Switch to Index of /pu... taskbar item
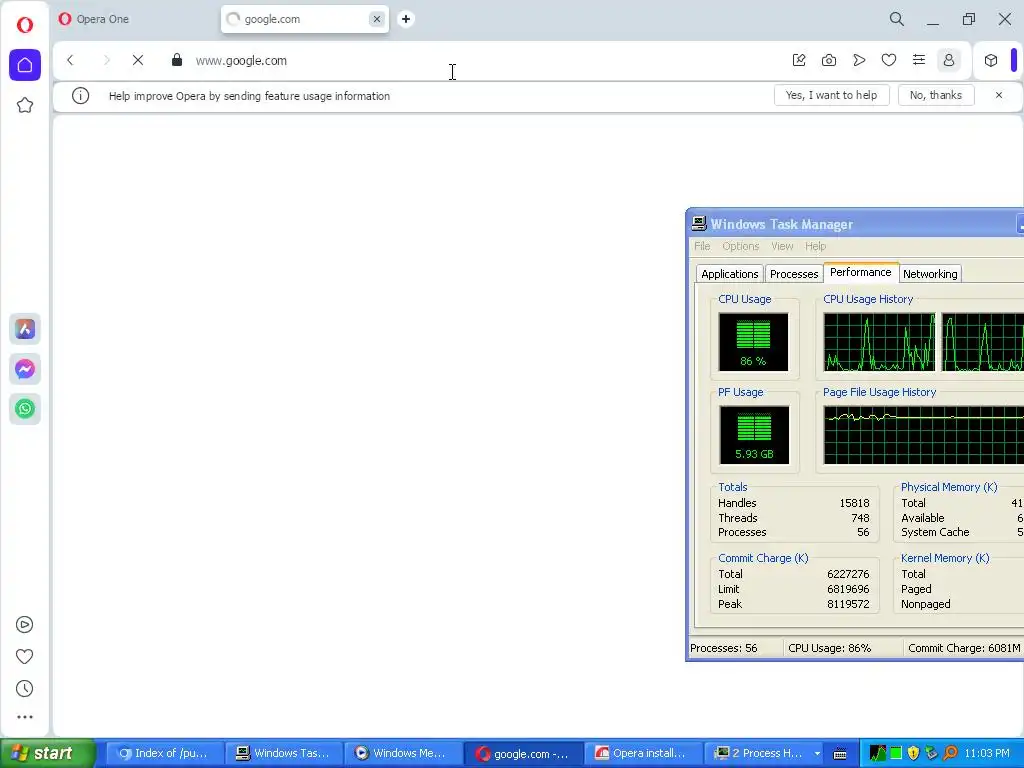The image size is (1024, 768). (x=165, y=753)
